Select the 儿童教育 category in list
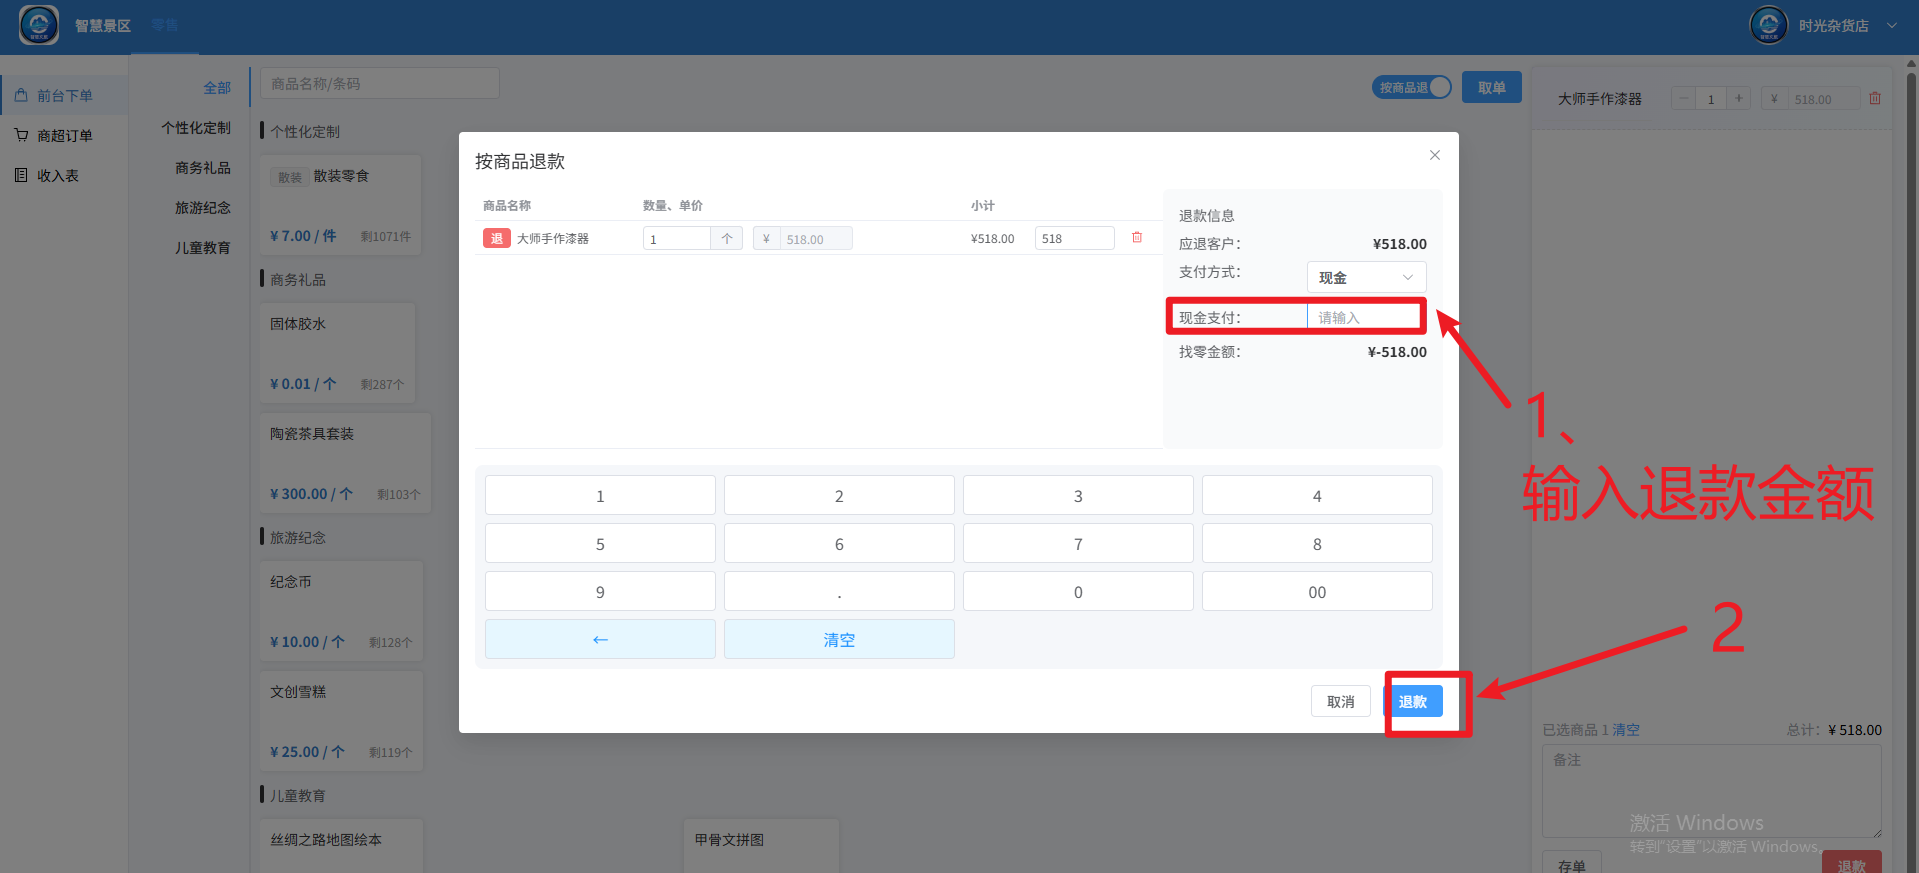The image size is (1919, 873). (203, 247)
